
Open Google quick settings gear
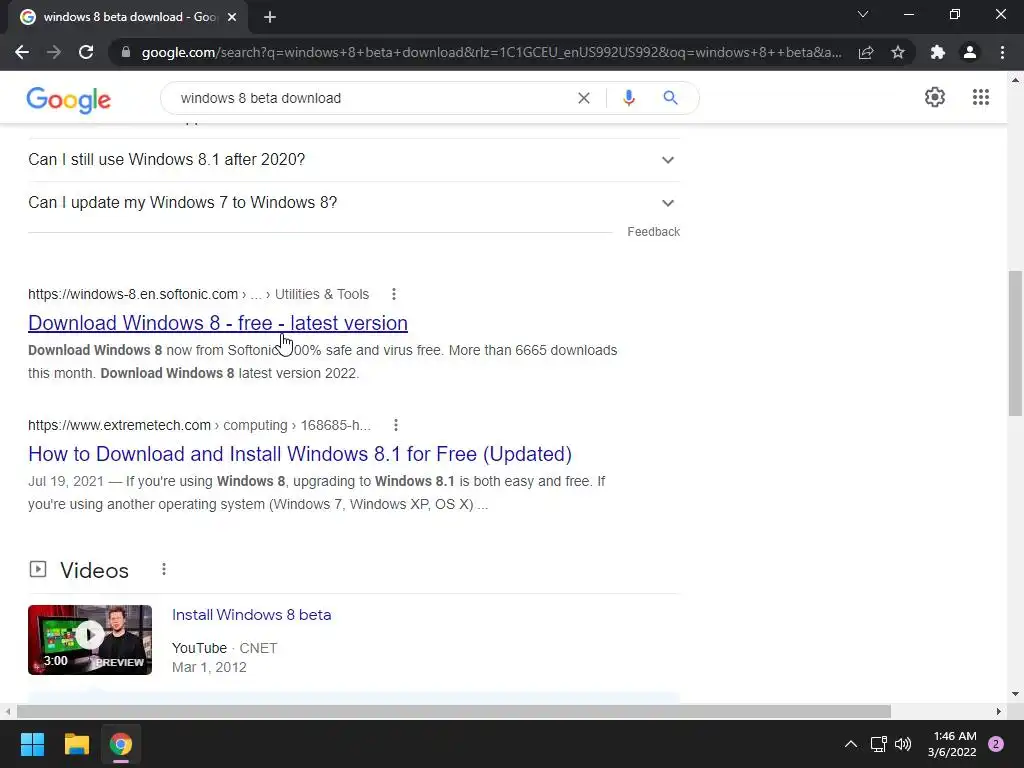pos(935,97)
